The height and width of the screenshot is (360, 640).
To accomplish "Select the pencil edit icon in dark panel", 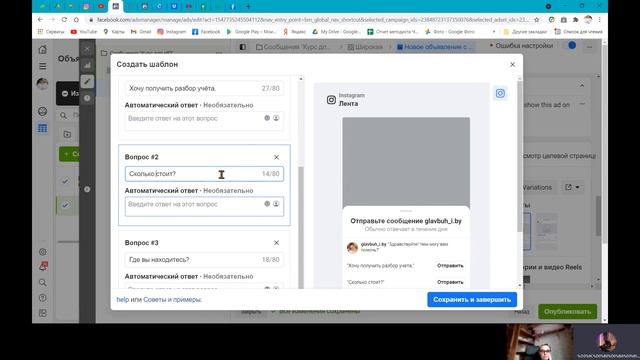I will tap(87, 82).
